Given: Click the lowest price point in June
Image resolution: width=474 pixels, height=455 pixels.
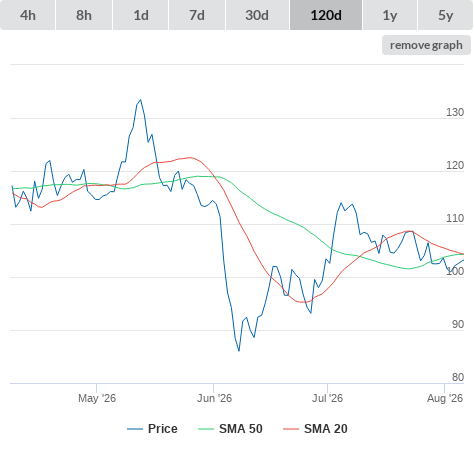Looking at the screenshot, I should (x=239, y=351).
